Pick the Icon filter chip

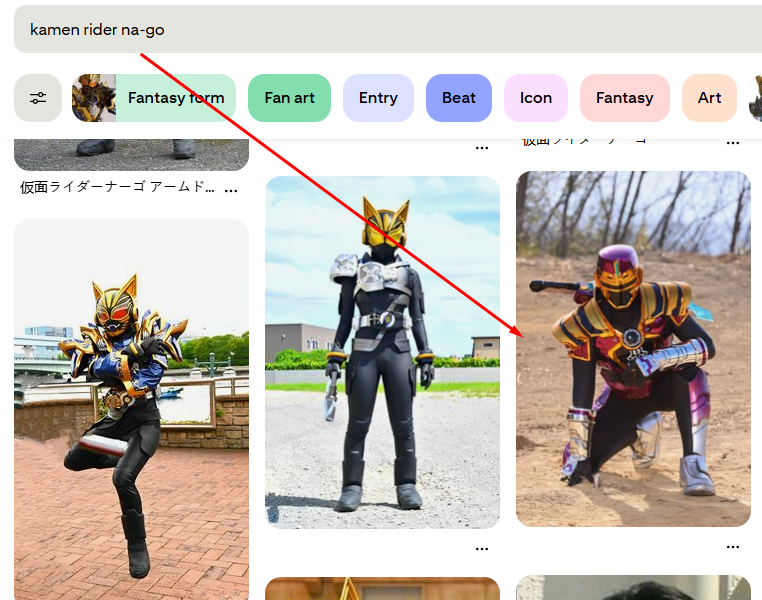coord(536,98)
